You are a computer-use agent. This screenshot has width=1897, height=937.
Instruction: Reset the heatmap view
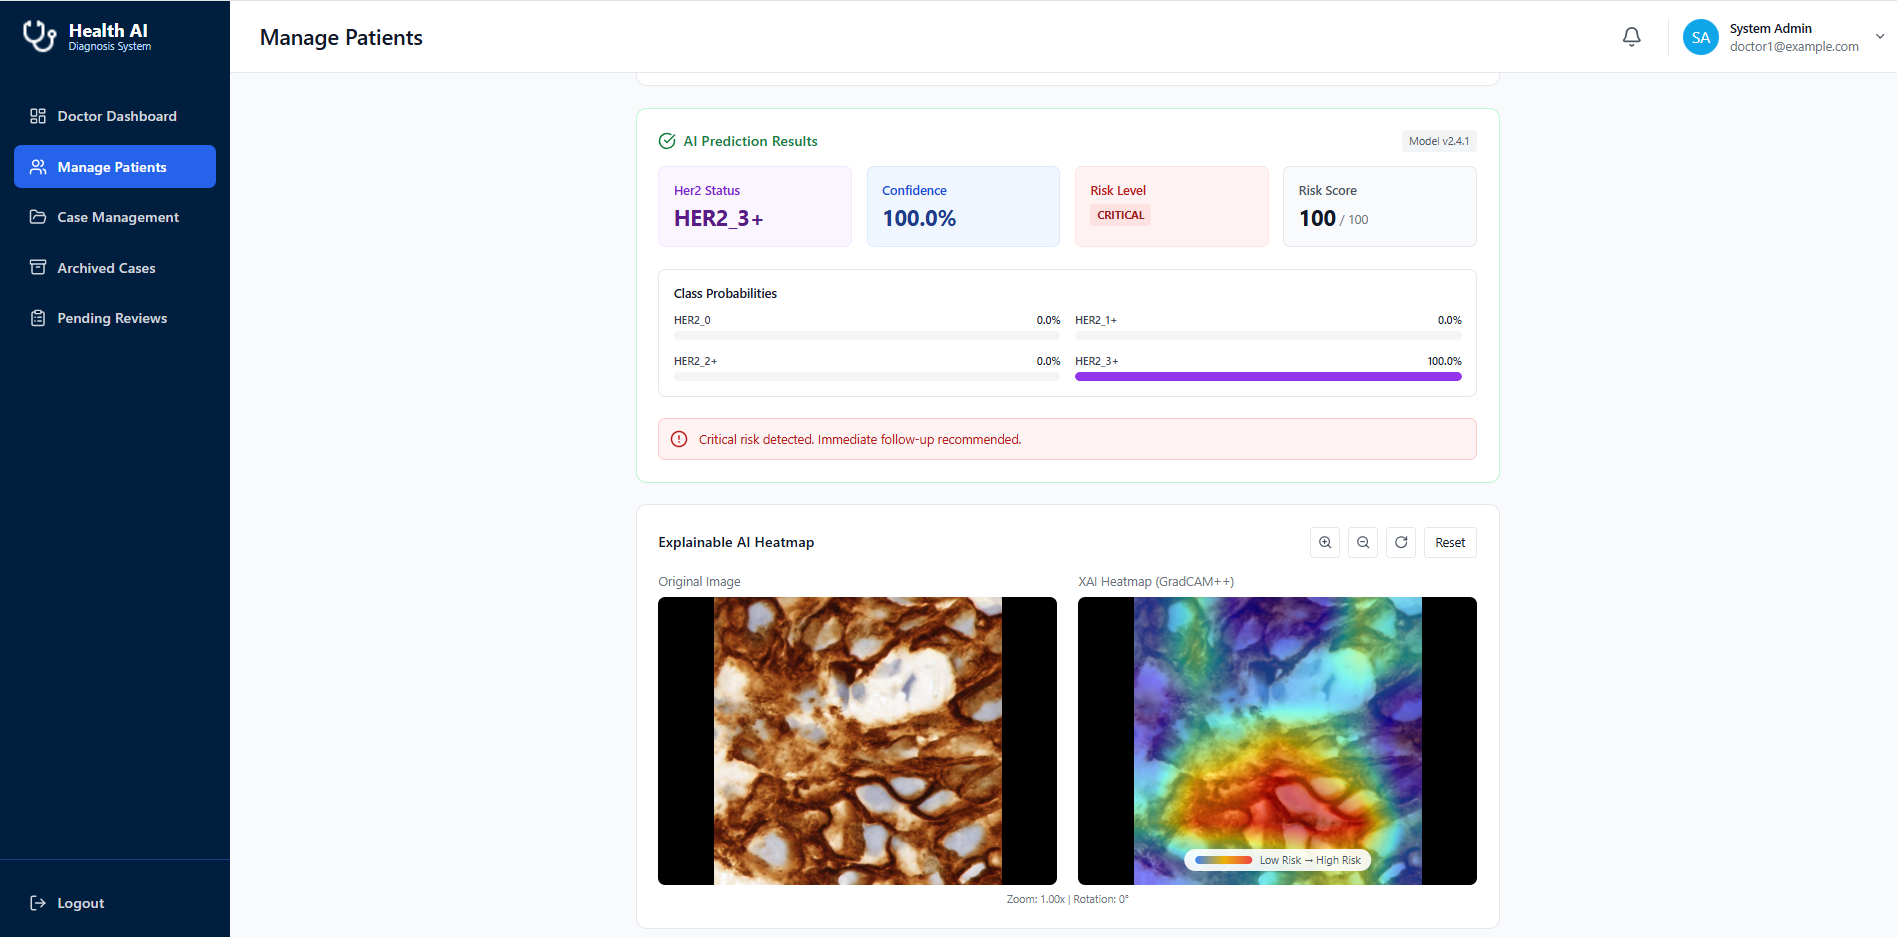(x=1450, y=542)
